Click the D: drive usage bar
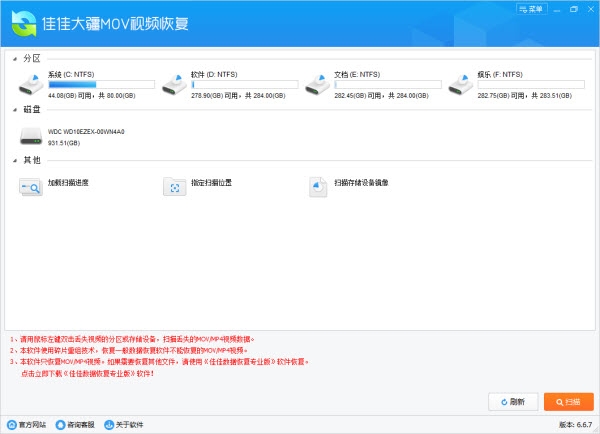The height and width of the screenshot is (434, 600). (245, 85)
